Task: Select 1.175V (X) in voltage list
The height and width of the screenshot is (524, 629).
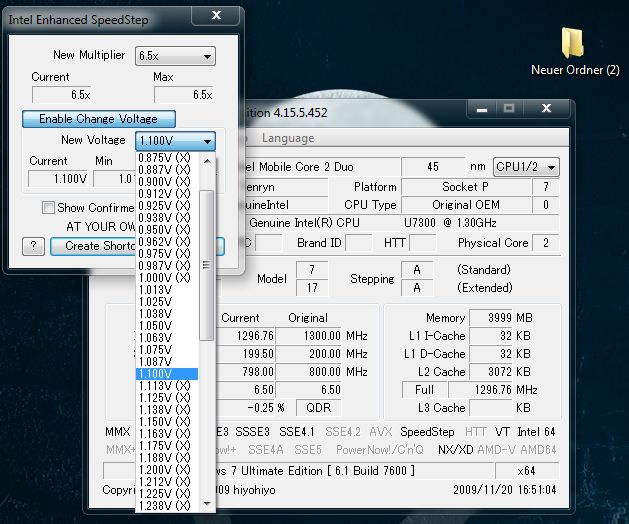Action: tap(167, 446)
